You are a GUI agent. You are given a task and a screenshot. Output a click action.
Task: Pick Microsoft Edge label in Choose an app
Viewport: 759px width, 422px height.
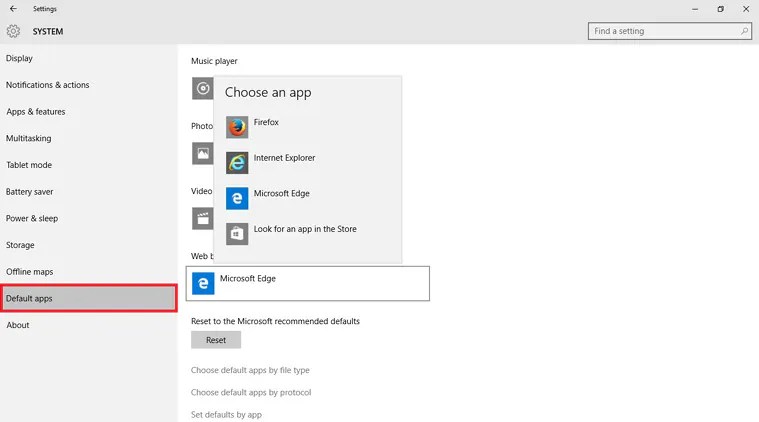coord(282,194)
